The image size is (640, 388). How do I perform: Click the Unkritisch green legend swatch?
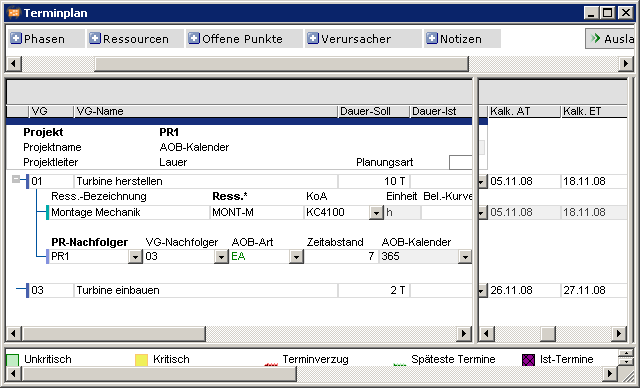tap(13, 360)
